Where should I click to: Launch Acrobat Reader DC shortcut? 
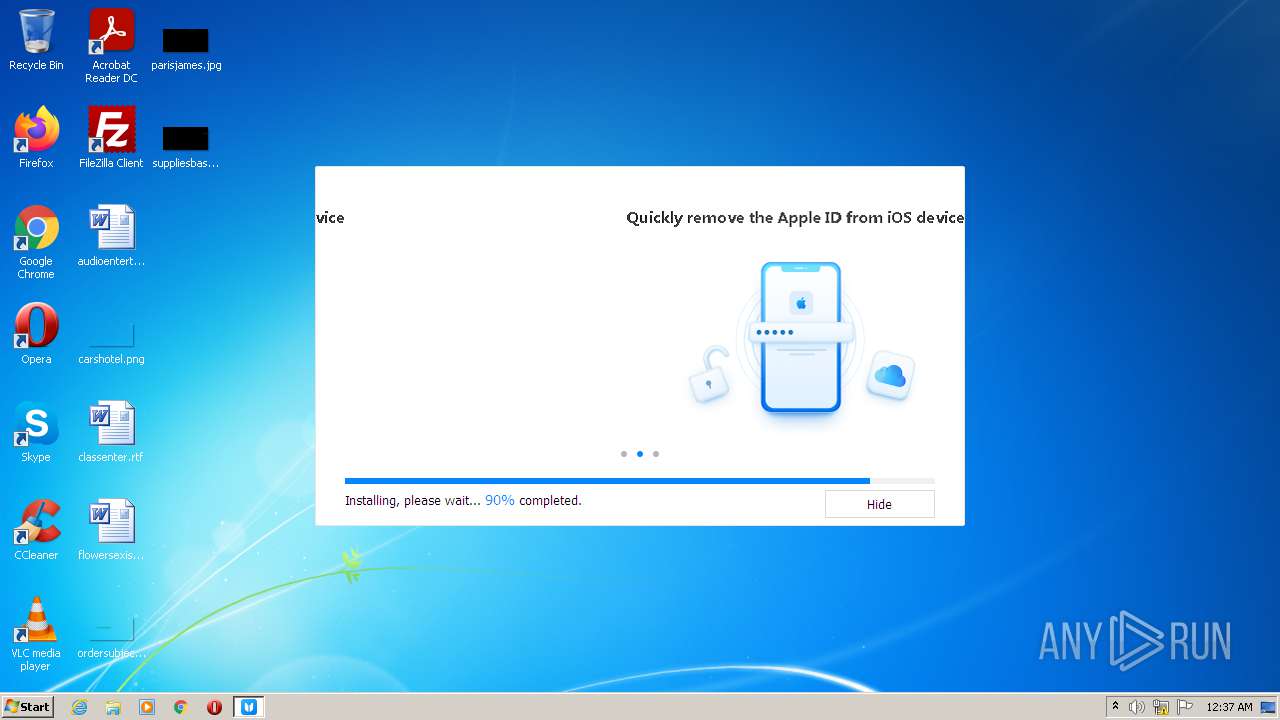111,46
